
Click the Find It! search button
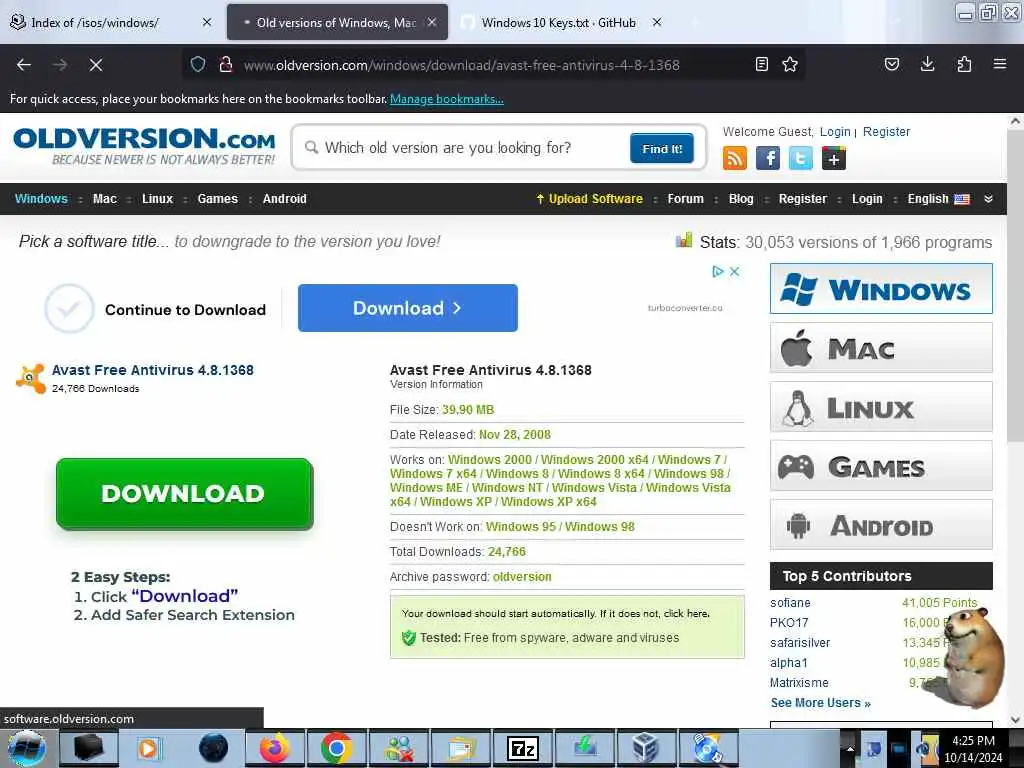click(662, 149)
